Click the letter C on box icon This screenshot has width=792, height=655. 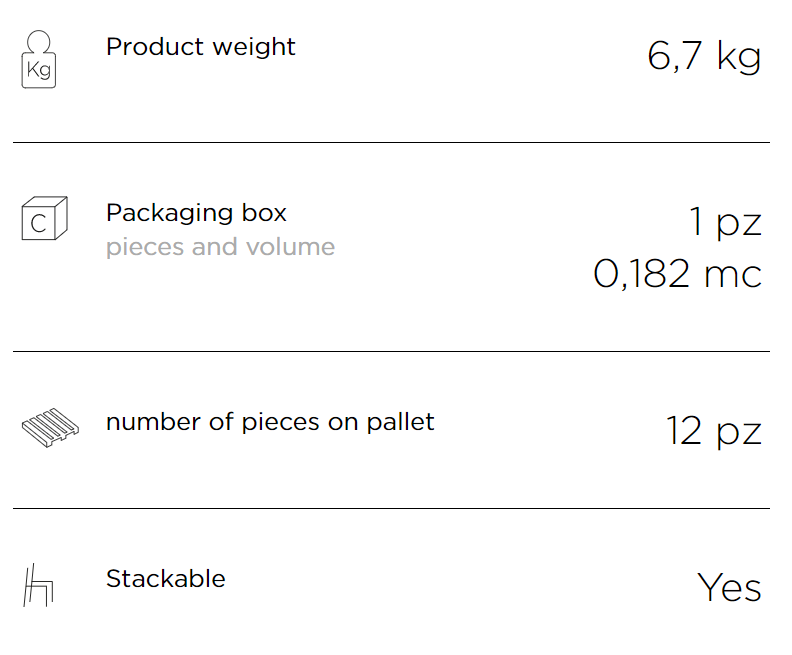click(38, 224)
